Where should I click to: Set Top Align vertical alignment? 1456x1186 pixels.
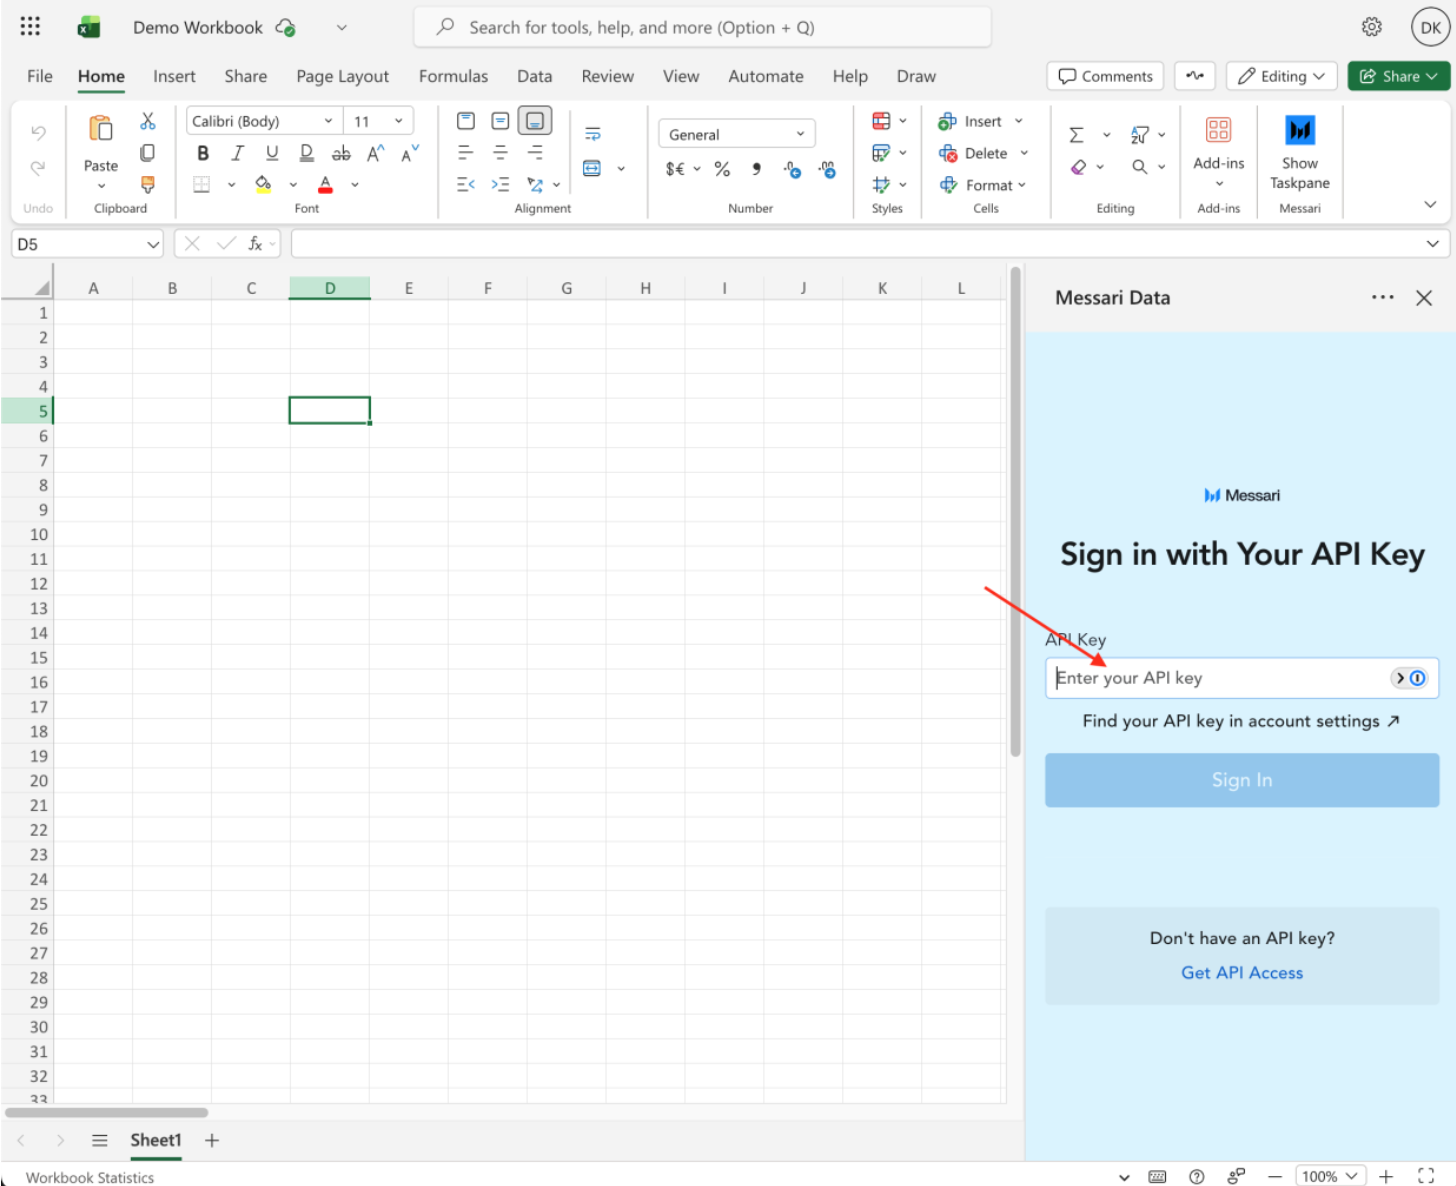pos(466,121)
